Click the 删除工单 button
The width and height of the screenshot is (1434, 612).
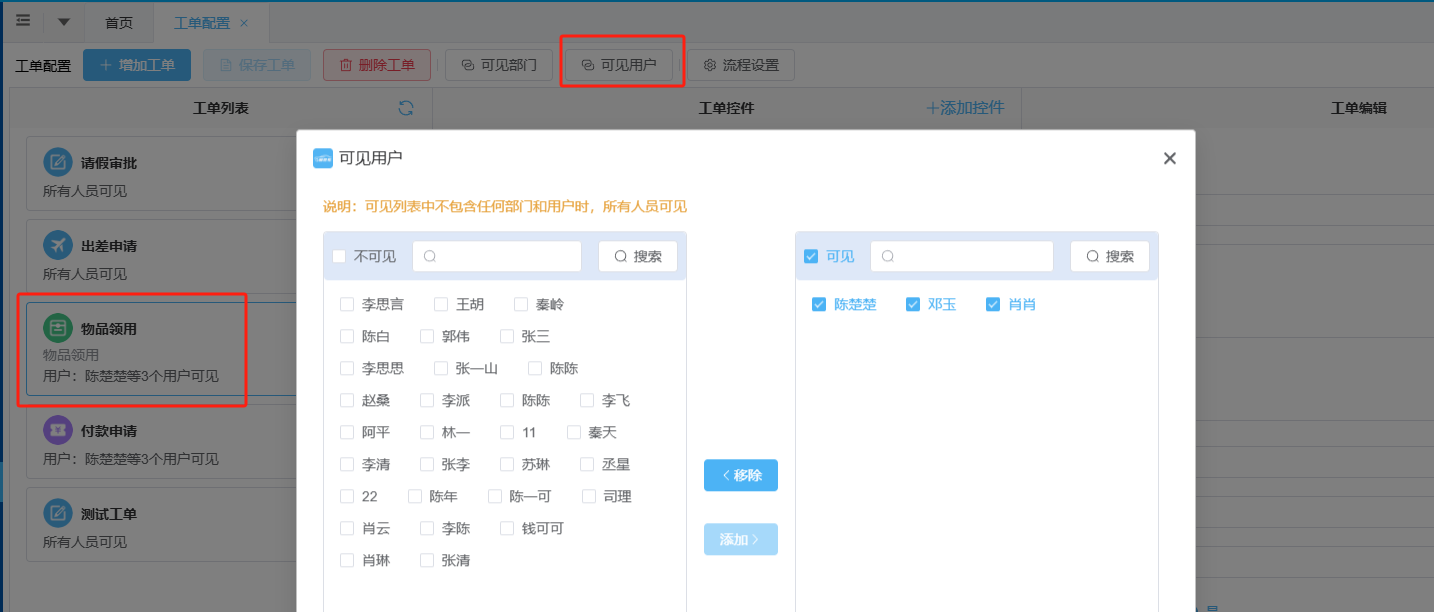click(x=377, y=65)
